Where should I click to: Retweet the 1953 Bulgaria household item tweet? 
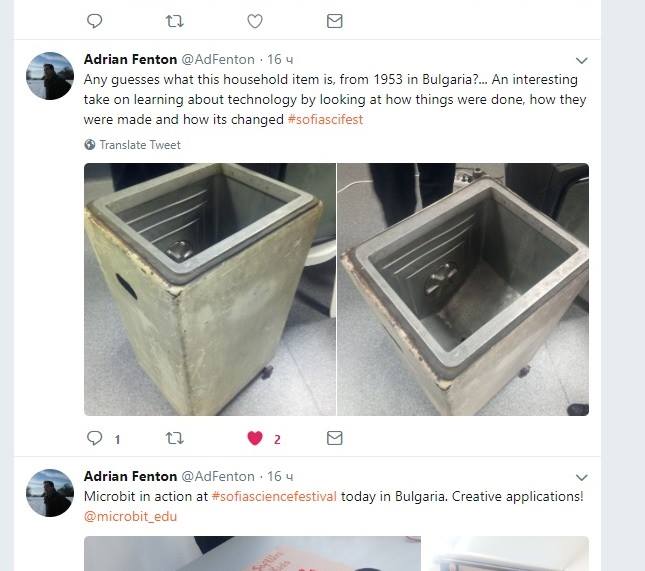click(174, 438)
